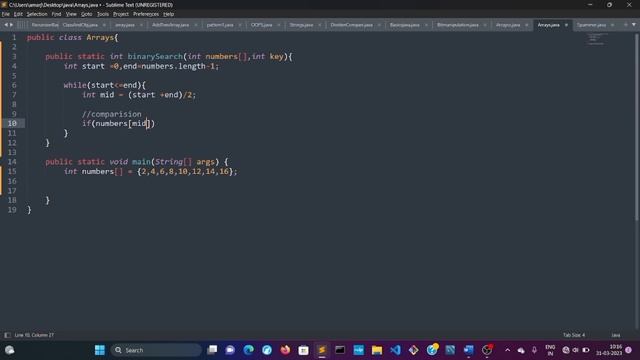Click the //comparision comment
This screenshot has width=640, height=360.
tap(111, 114)
